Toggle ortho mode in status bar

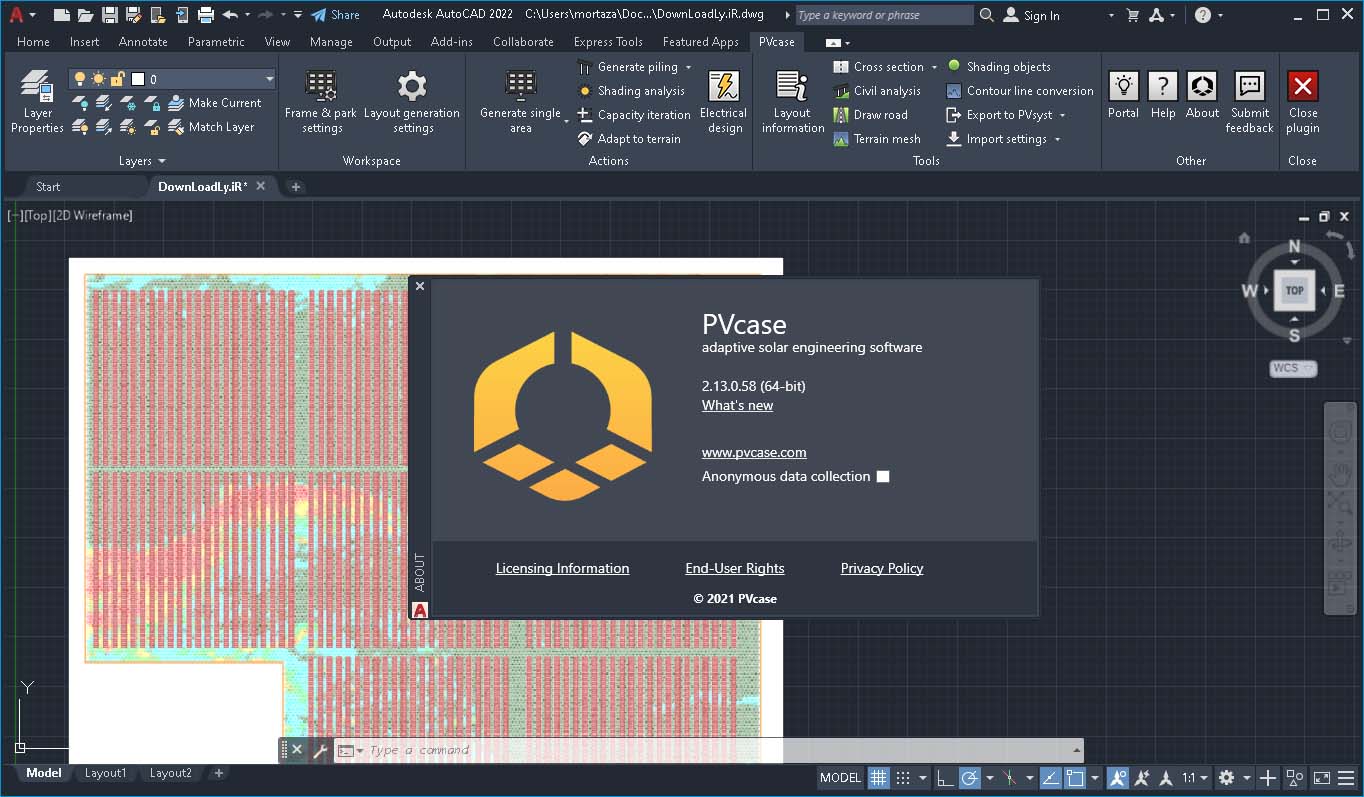click(x=945, y=777)
